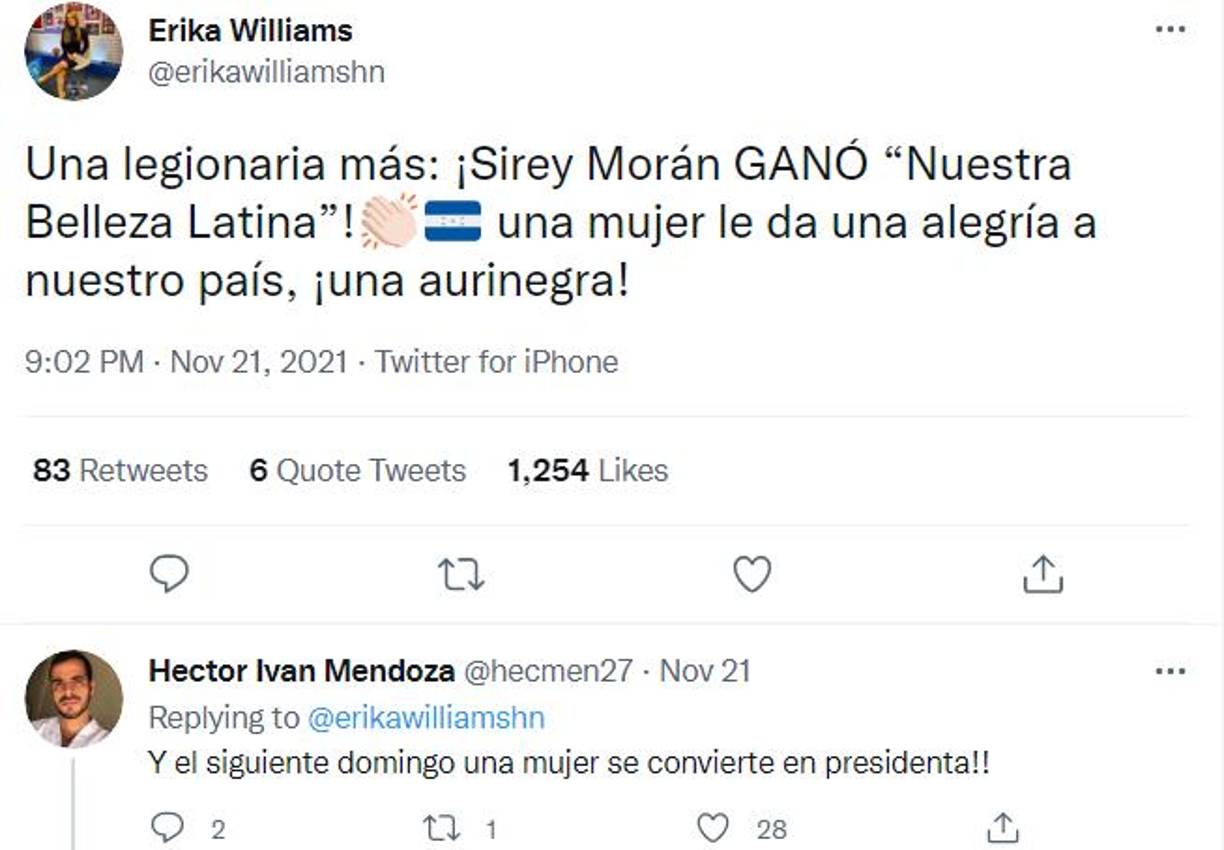Like Hector's reply using the heart icon
The image size is (1224, 850).
point(713,827)
